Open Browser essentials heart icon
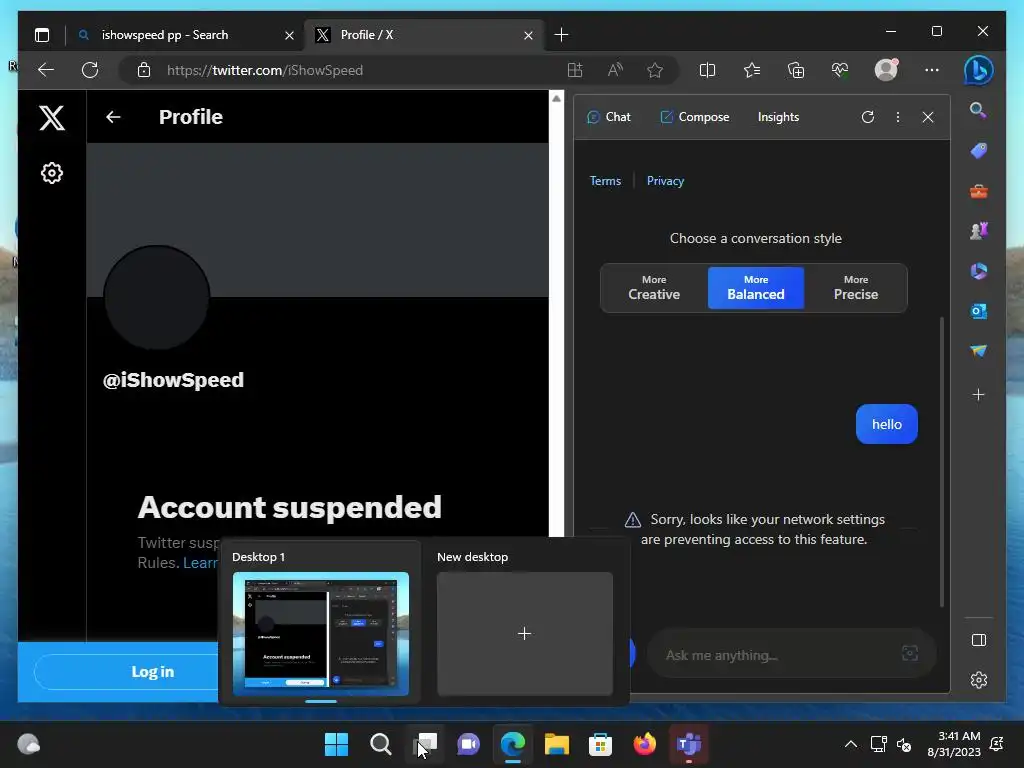1024x768 pixels. 840,70
